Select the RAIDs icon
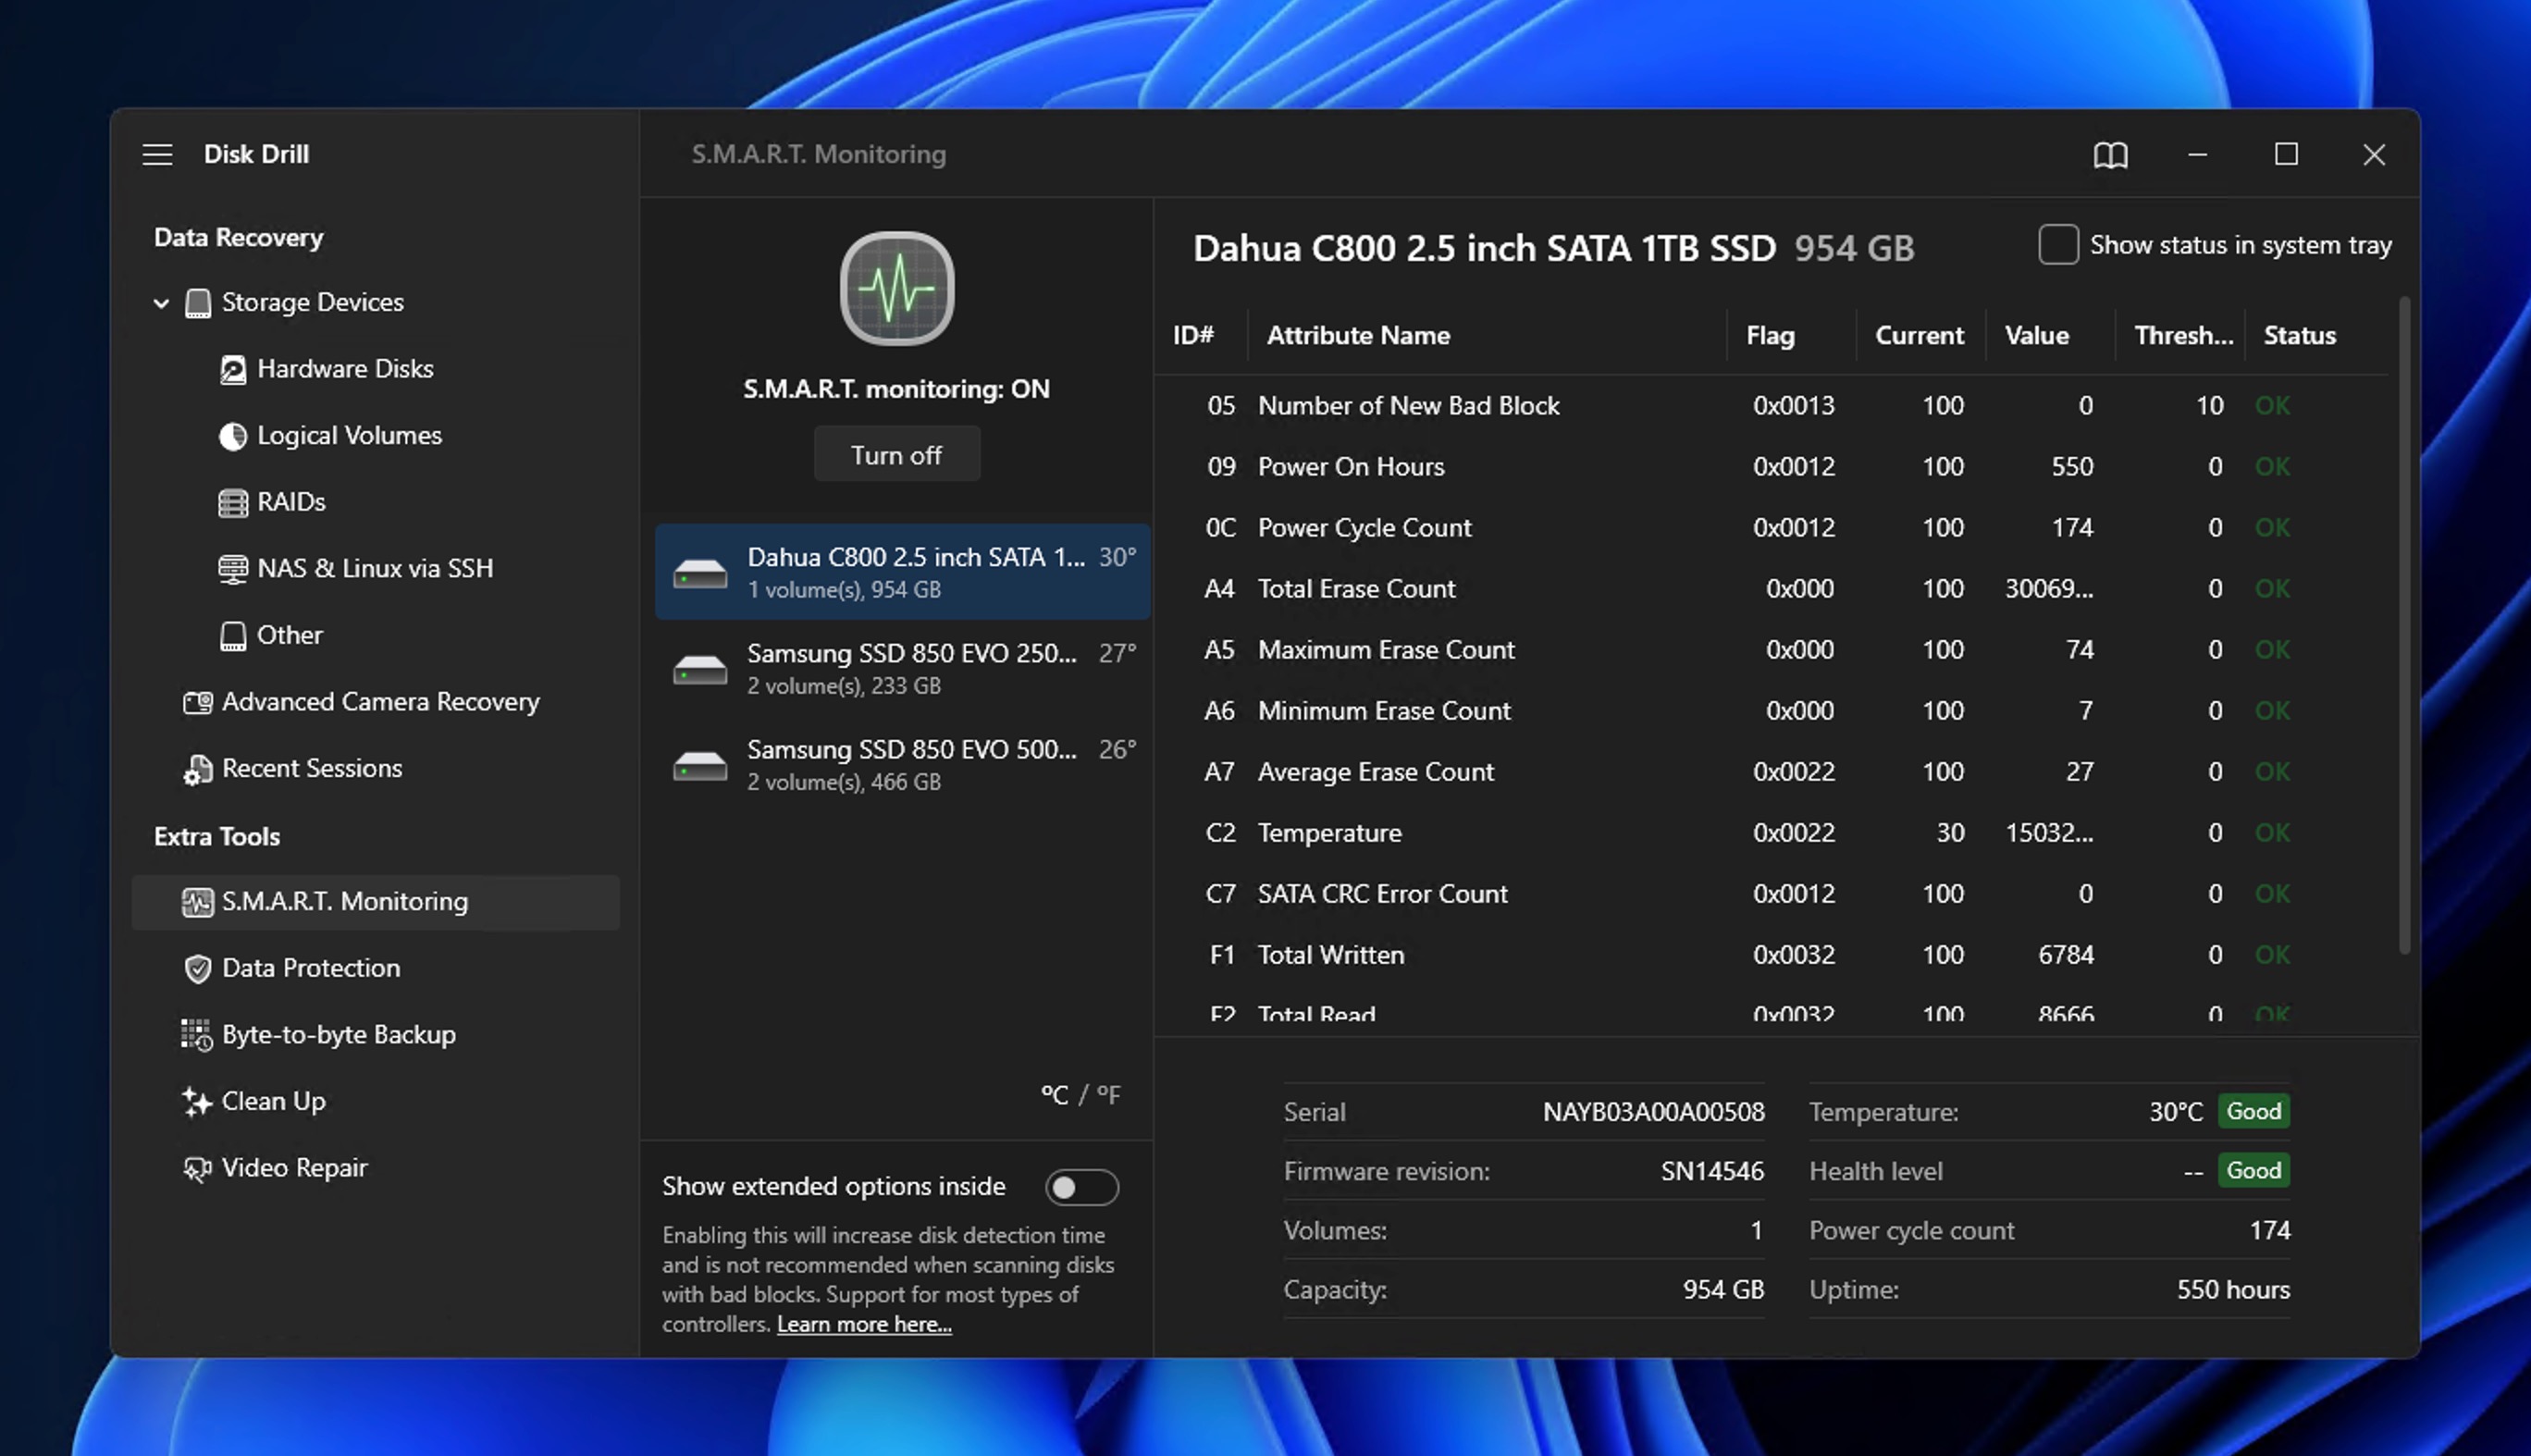The width and height of the screenshot is (2531, 1456). 232,503
